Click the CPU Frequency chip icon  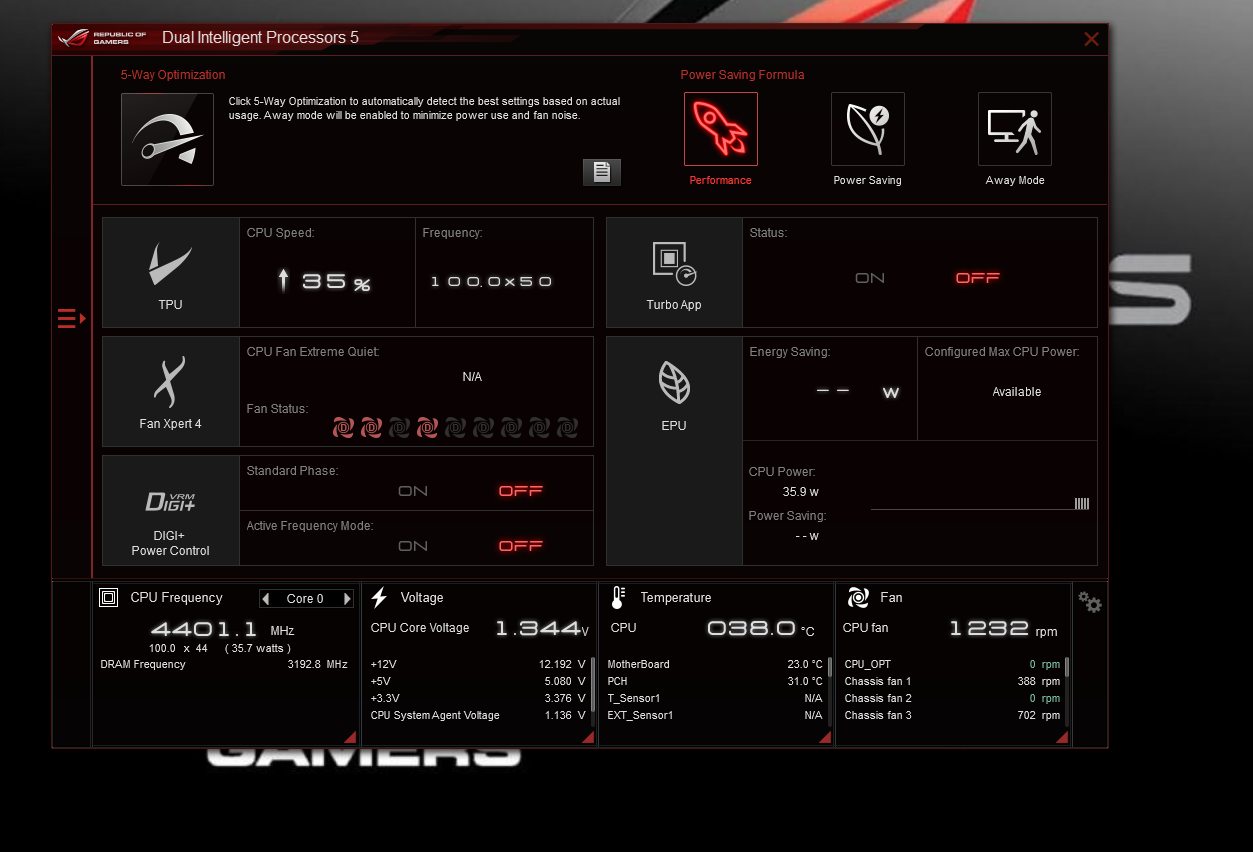(109, 598)
